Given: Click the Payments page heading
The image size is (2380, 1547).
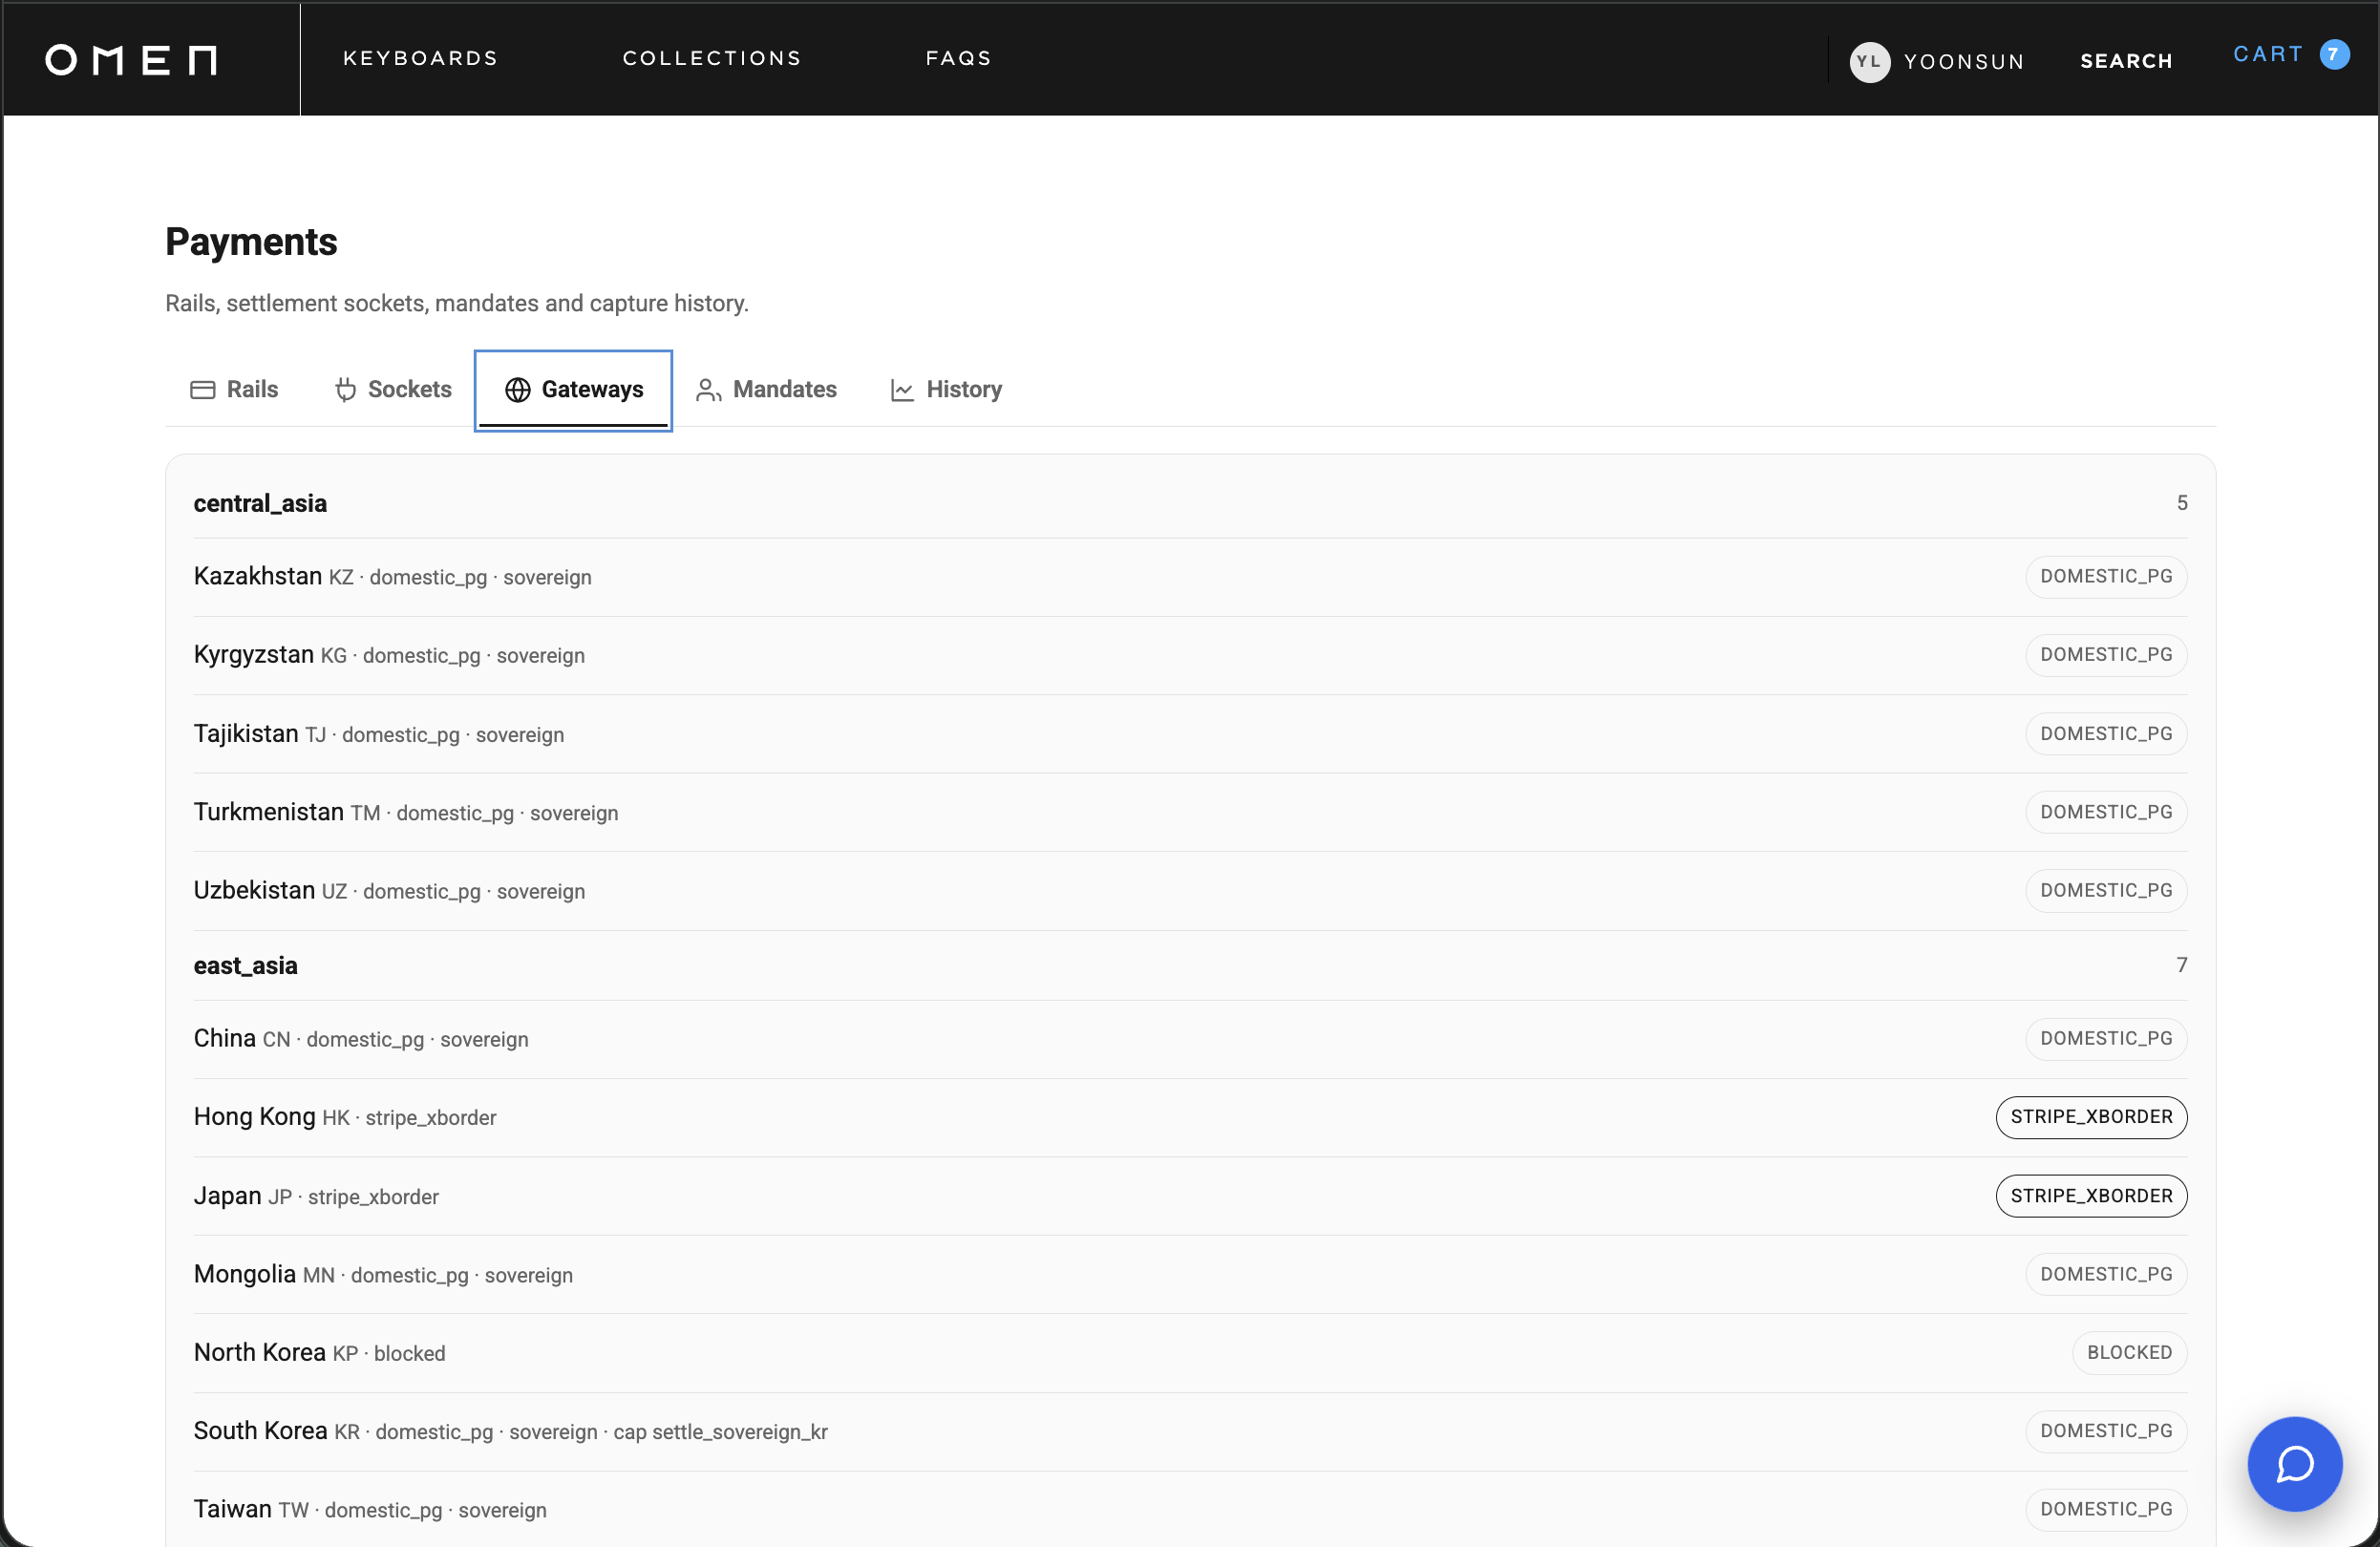Looking at the screenshot, I should point(251,242).
